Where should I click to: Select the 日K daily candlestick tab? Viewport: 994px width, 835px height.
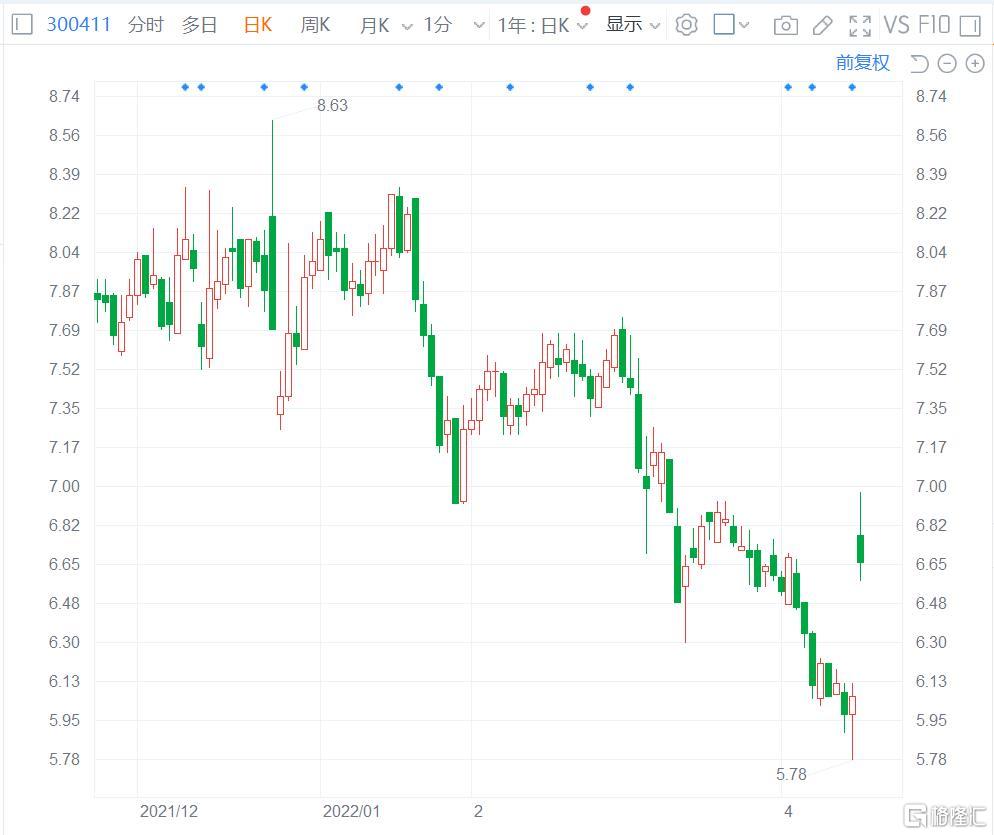pos(257,25)
